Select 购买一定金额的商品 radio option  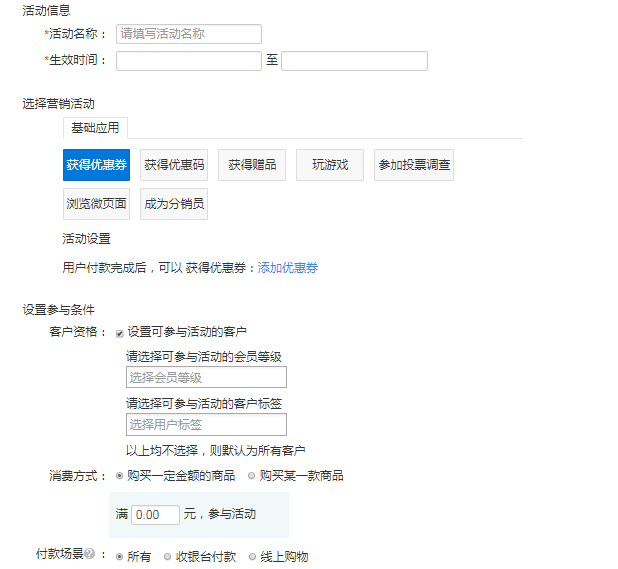121,476
